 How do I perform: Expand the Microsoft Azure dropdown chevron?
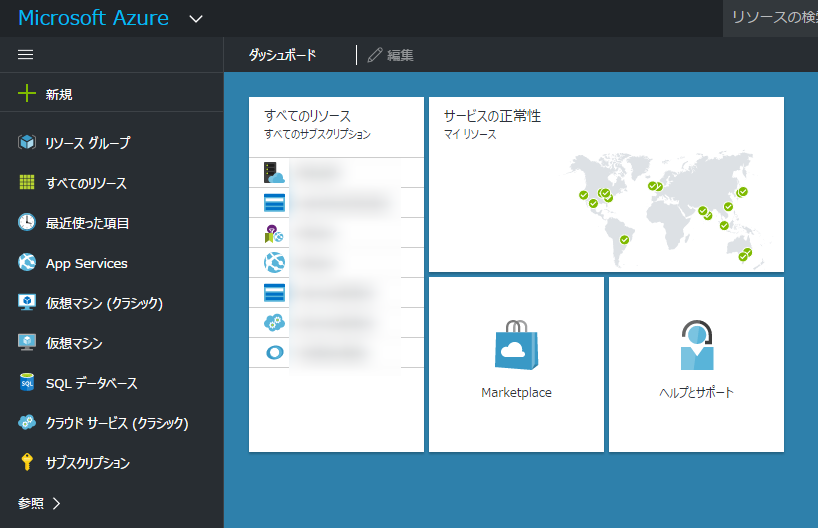coord(196,19)
